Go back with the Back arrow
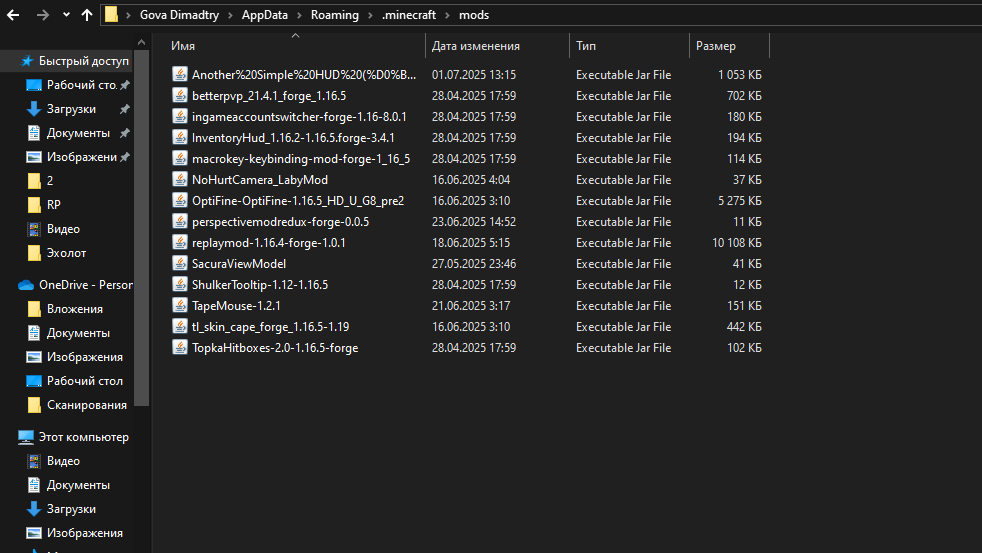Image resolution: width=982 pixels, height=553 pixels. click(13, 15)
